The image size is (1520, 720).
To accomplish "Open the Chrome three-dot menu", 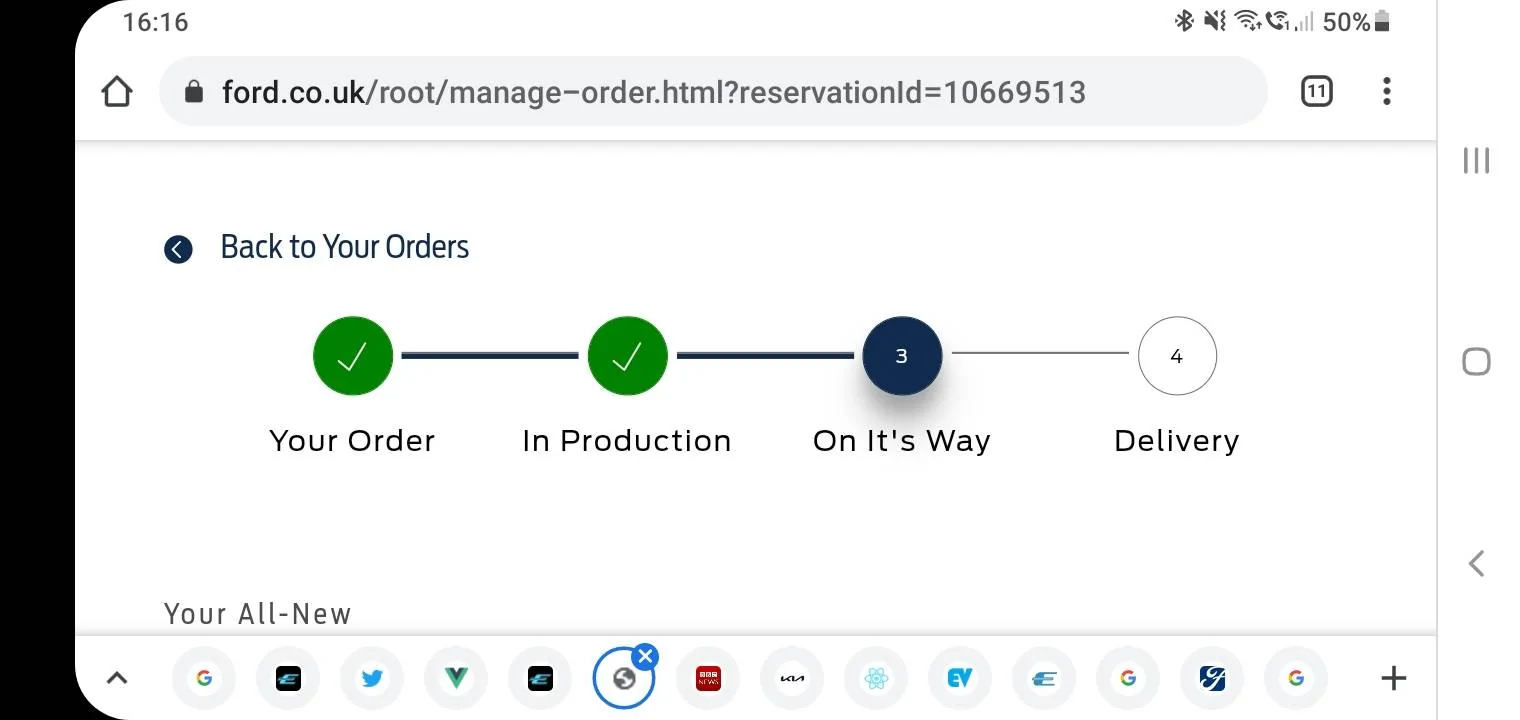I will click(x=1386, y=92).
